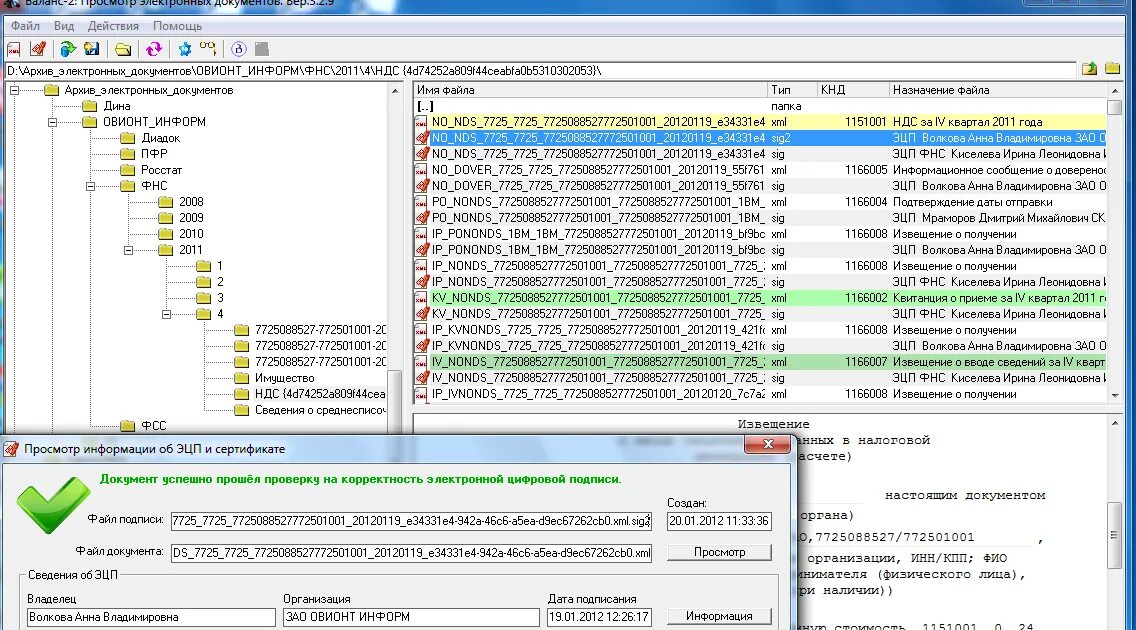Select the Диадок folder in tree
The image size is (1136, 630).
pyautogui.click(x=160, y=138)
